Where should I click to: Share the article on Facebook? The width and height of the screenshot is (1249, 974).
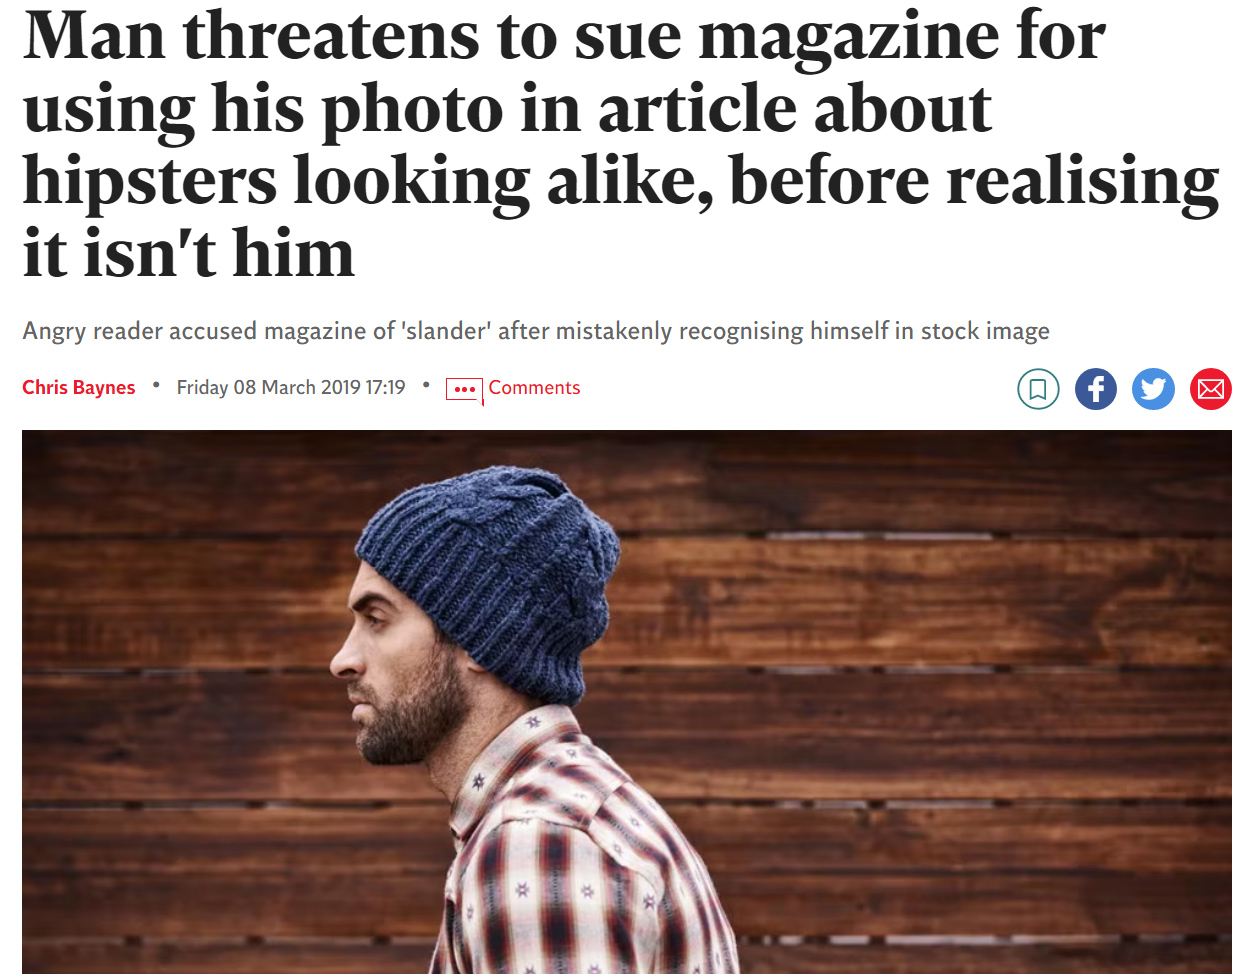tap(1096, 389)
